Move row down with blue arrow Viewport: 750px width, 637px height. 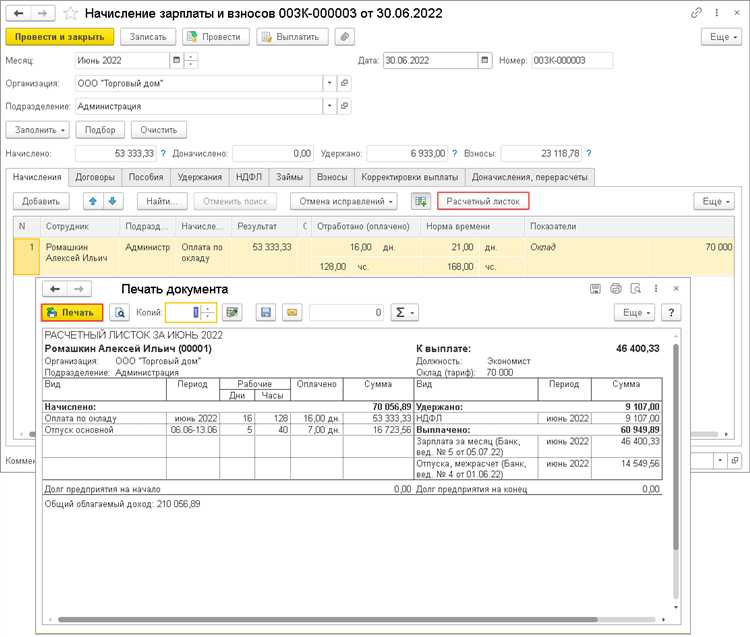(x=113, y=201)
